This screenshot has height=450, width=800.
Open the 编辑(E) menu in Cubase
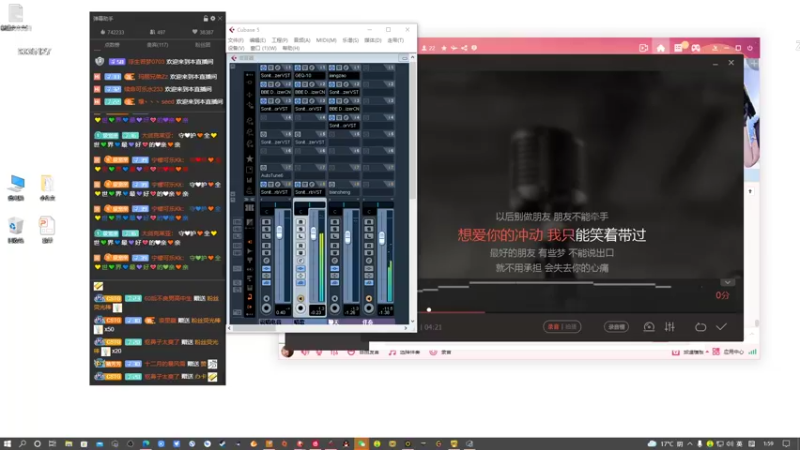tap(258, 40)
